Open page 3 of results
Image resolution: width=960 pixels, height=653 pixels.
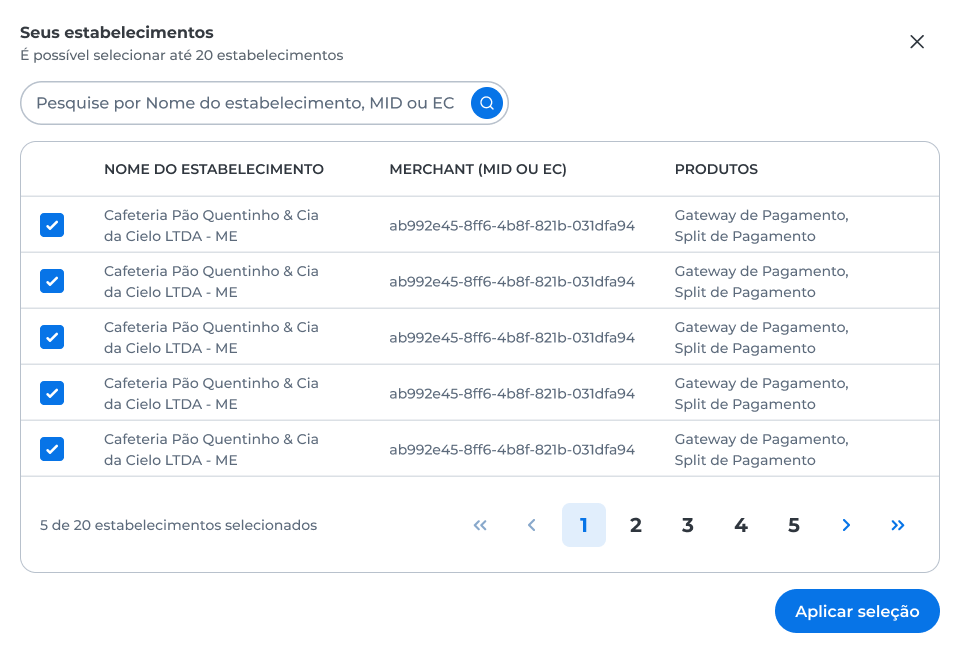[x=688, y=525]
